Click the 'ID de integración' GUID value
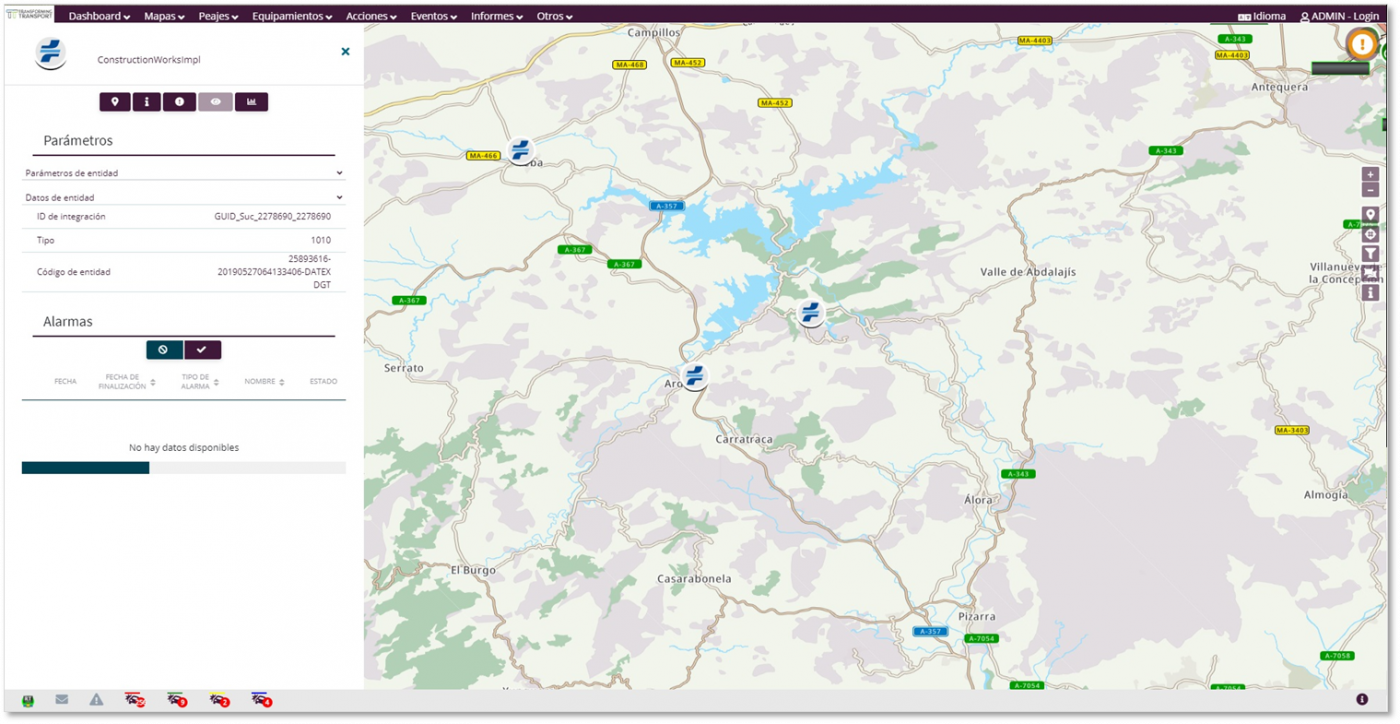This screenshot has height=724, width=1400. (x=272, y=216)
